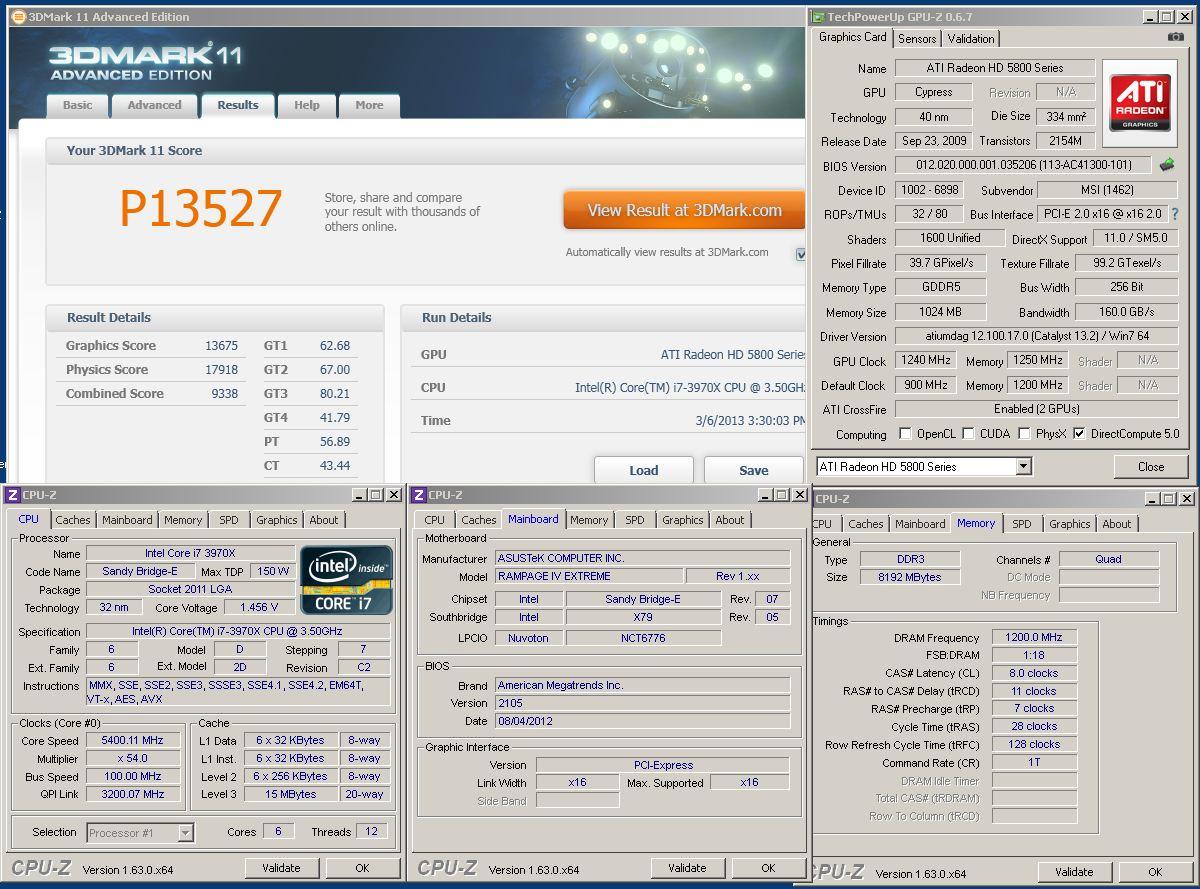The height and width of the screenshot is (889, 1200).
Task: Toggle the PhysX checkbox
Action: [x=1024, y=434]
